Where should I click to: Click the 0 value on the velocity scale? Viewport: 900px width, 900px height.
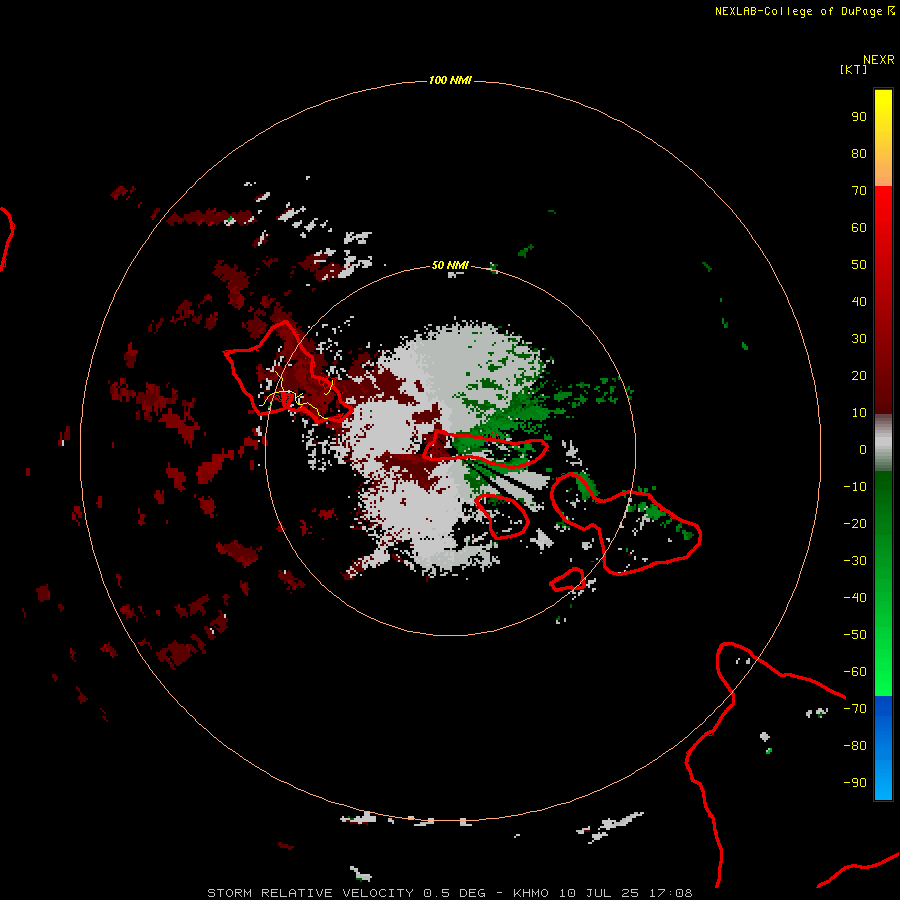[x=863, y=449]
